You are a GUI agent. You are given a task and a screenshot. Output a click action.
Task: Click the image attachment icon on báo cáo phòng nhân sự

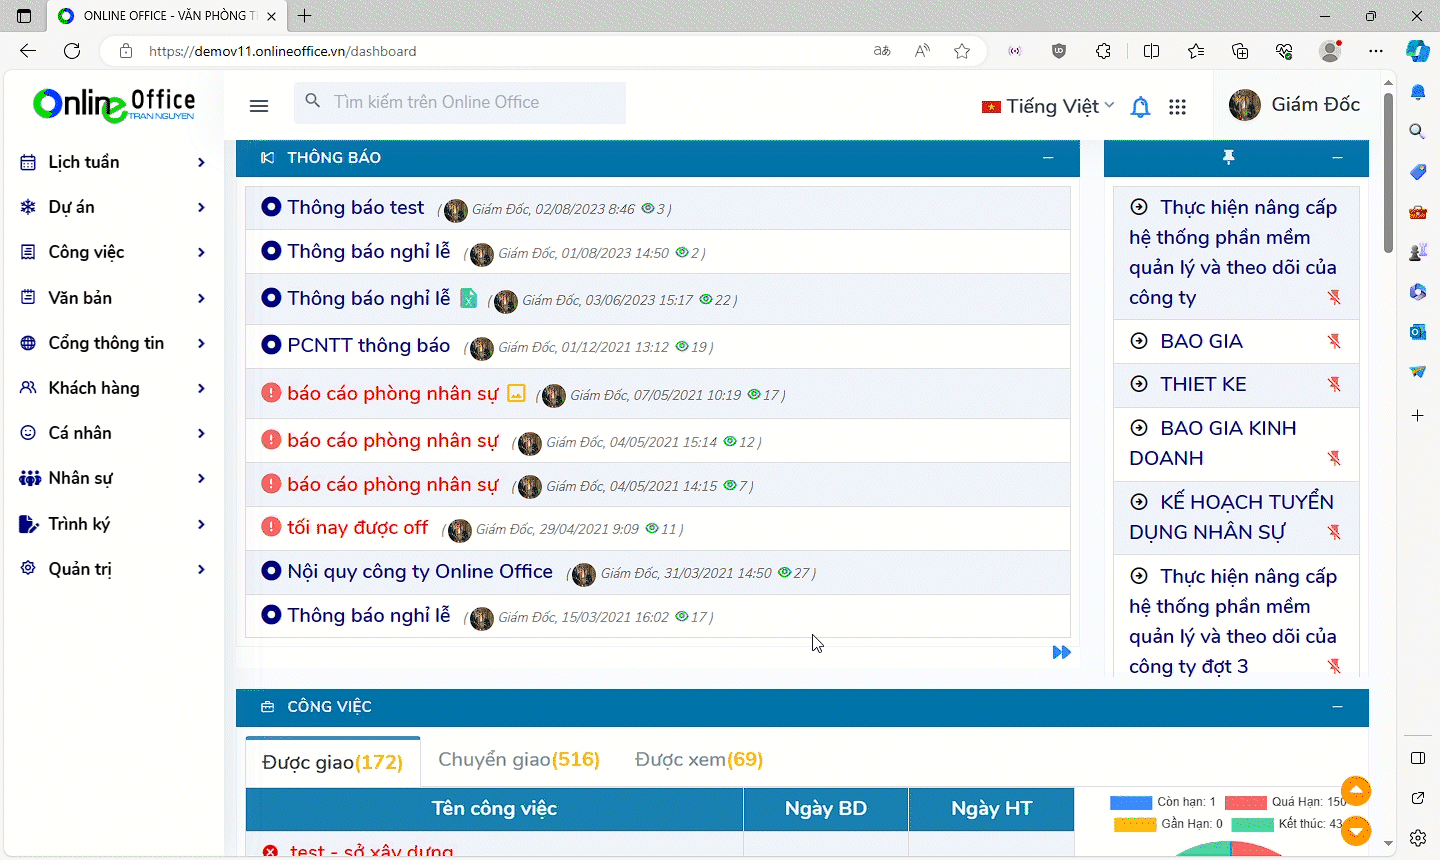pyautogui.click(x=516, y=393)
